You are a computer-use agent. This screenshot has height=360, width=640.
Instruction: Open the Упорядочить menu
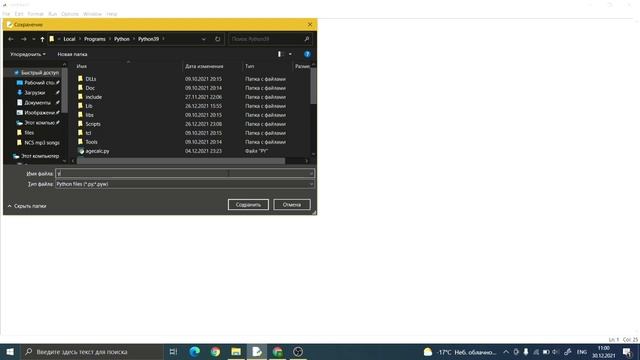click(x=28, y=54)
